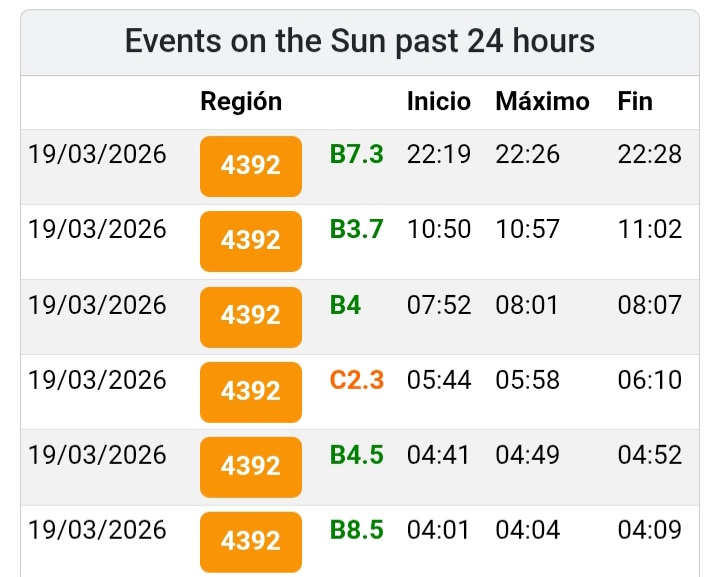Click the Inicio column header
Viewport: 720px width, 577px height.
[x=438, y=101]
